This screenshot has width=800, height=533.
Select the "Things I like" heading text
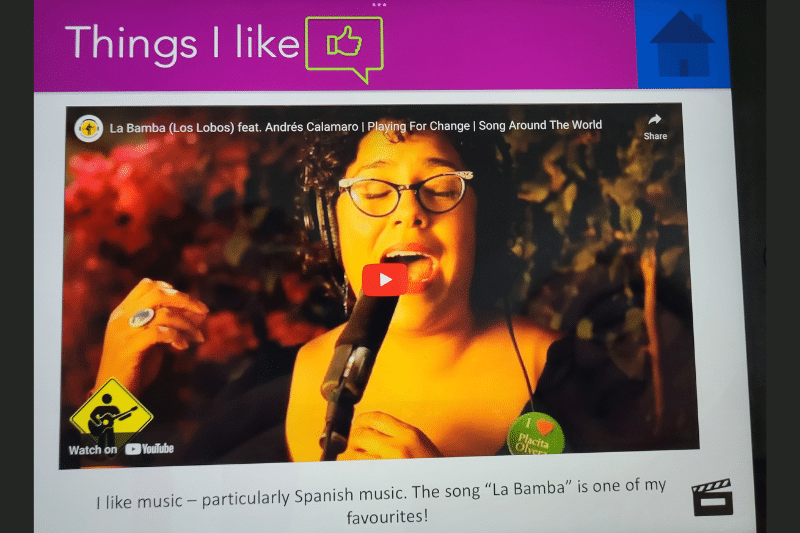tap(182, 44)
